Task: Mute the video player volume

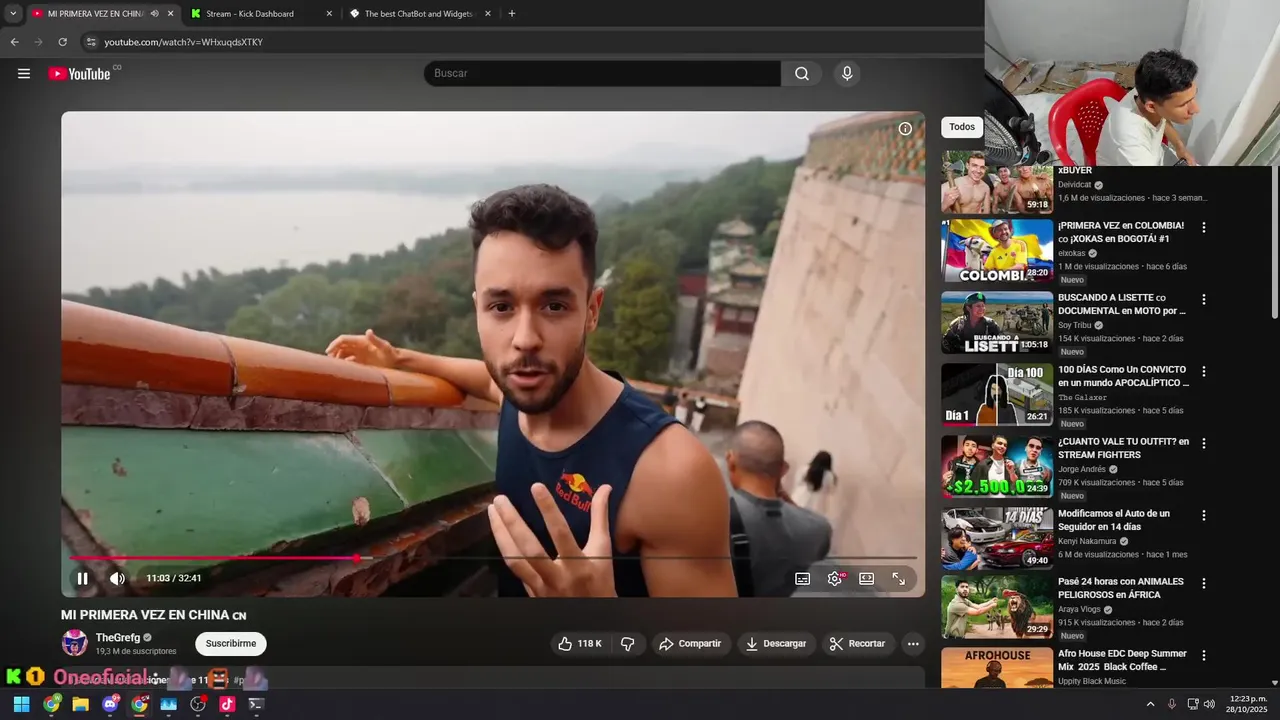Action: 117,578
